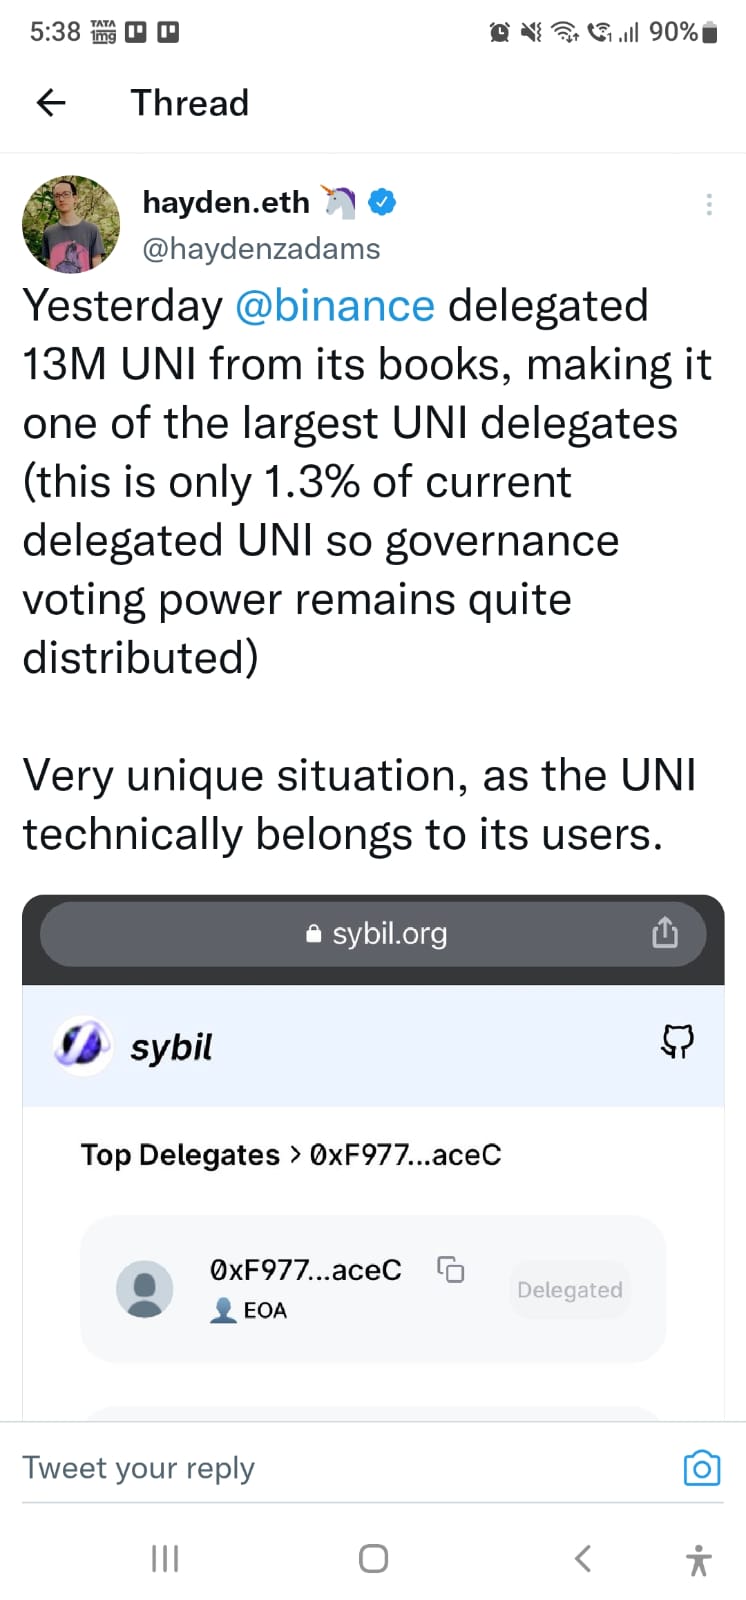Image resolution: width=746 pixels, height=1600 pixels.
Task: Tap the 0xF977...aceC breadcrumb item
Action: [405, 1155]
